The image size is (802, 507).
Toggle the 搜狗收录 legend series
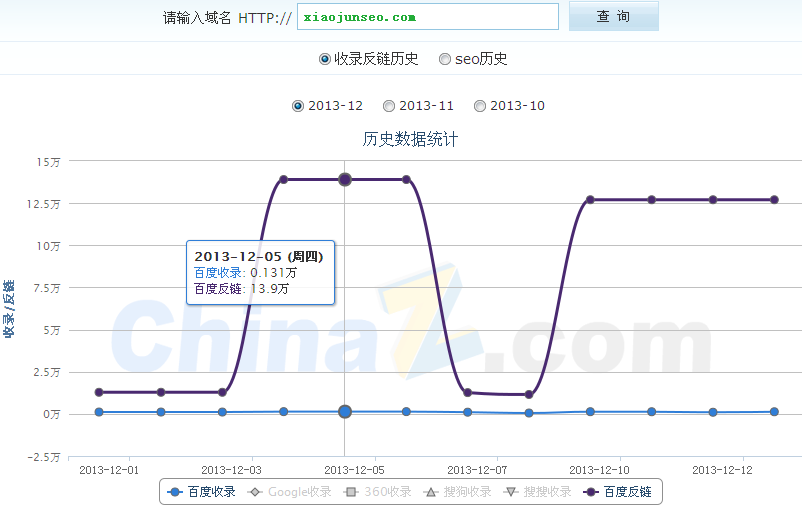tap(457, 492)
